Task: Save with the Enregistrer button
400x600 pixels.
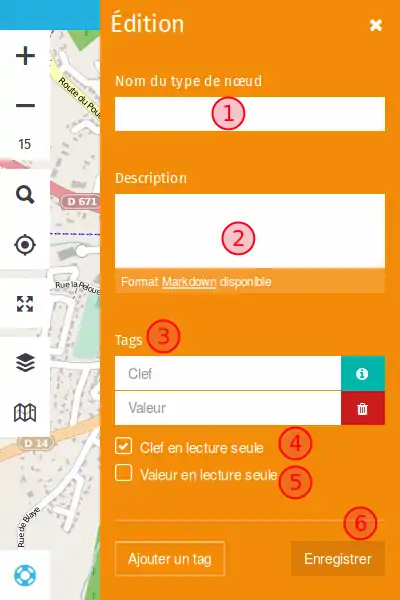Action: coord(338,559)
